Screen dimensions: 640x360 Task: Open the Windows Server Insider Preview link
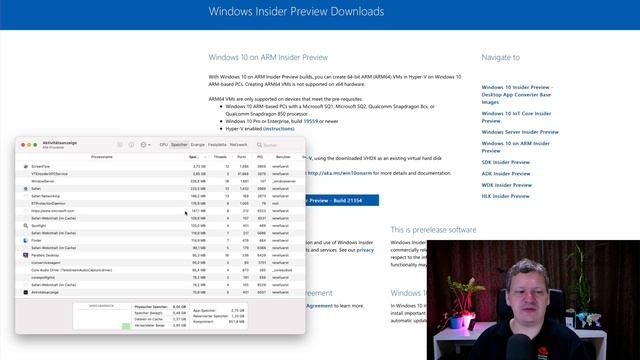tap(520, 132)
